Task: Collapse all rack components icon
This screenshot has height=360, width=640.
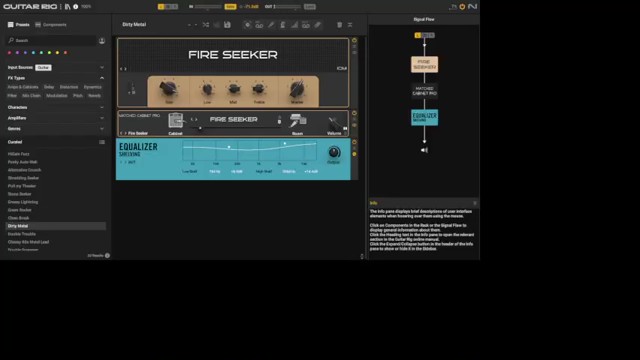Action: 350,25
